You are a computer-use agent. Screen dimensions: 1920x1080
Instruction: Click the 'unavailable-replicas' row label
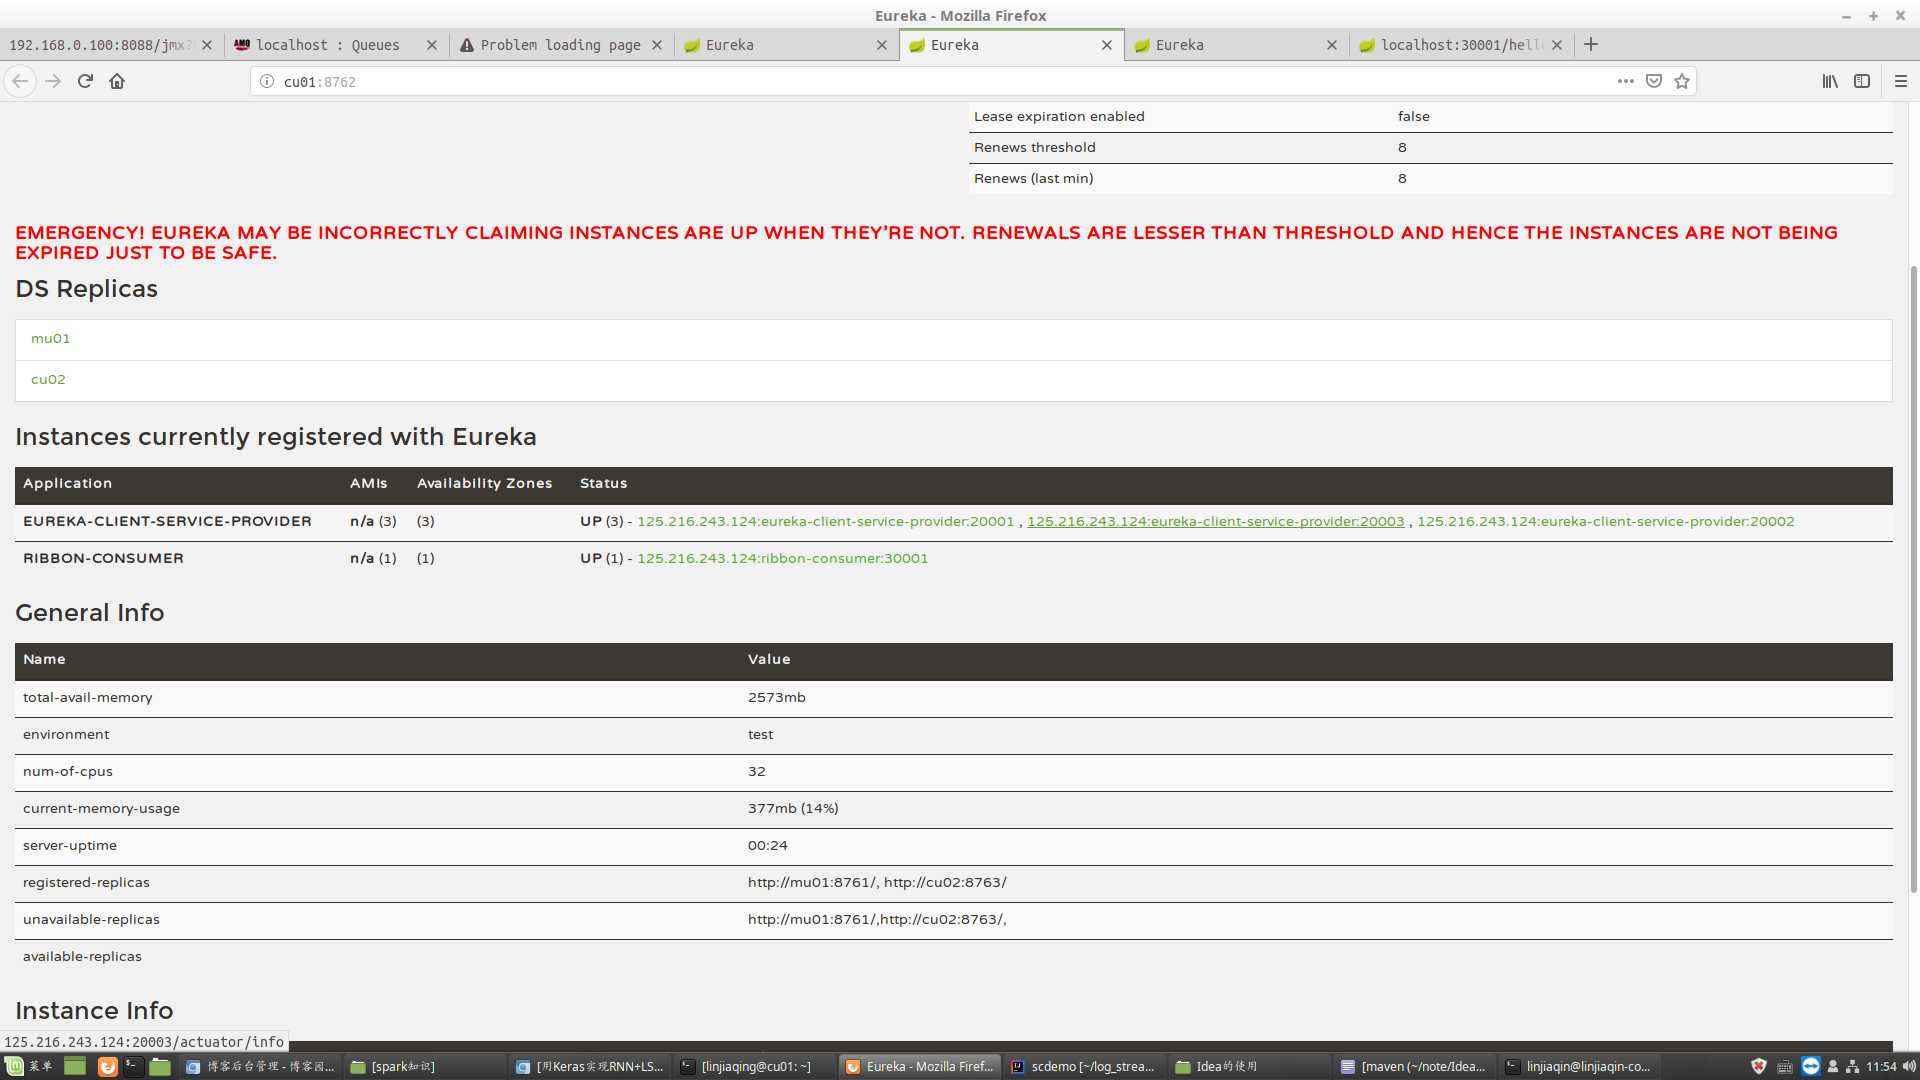tap(91, 920)
